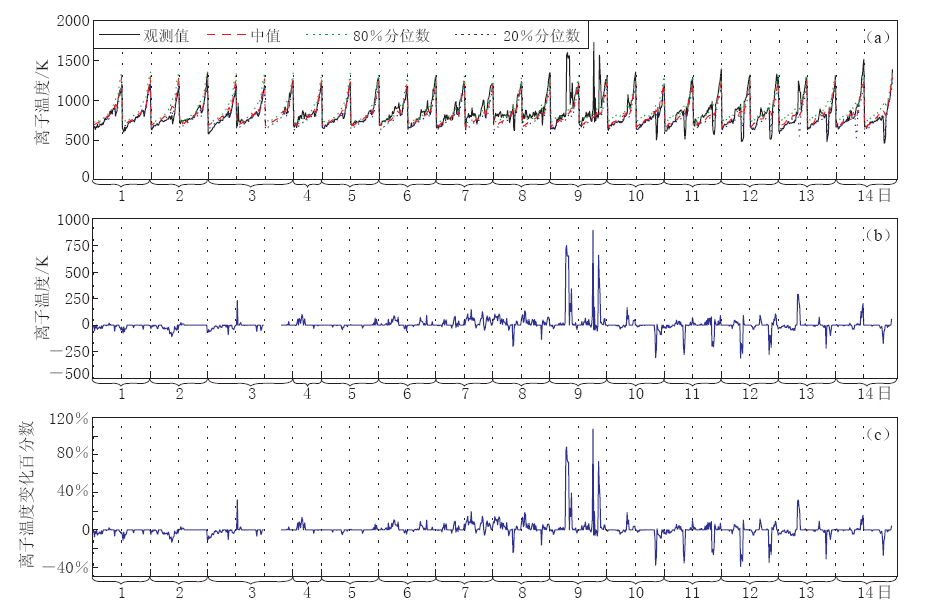Click day 4 label under panel (c)

307,592
